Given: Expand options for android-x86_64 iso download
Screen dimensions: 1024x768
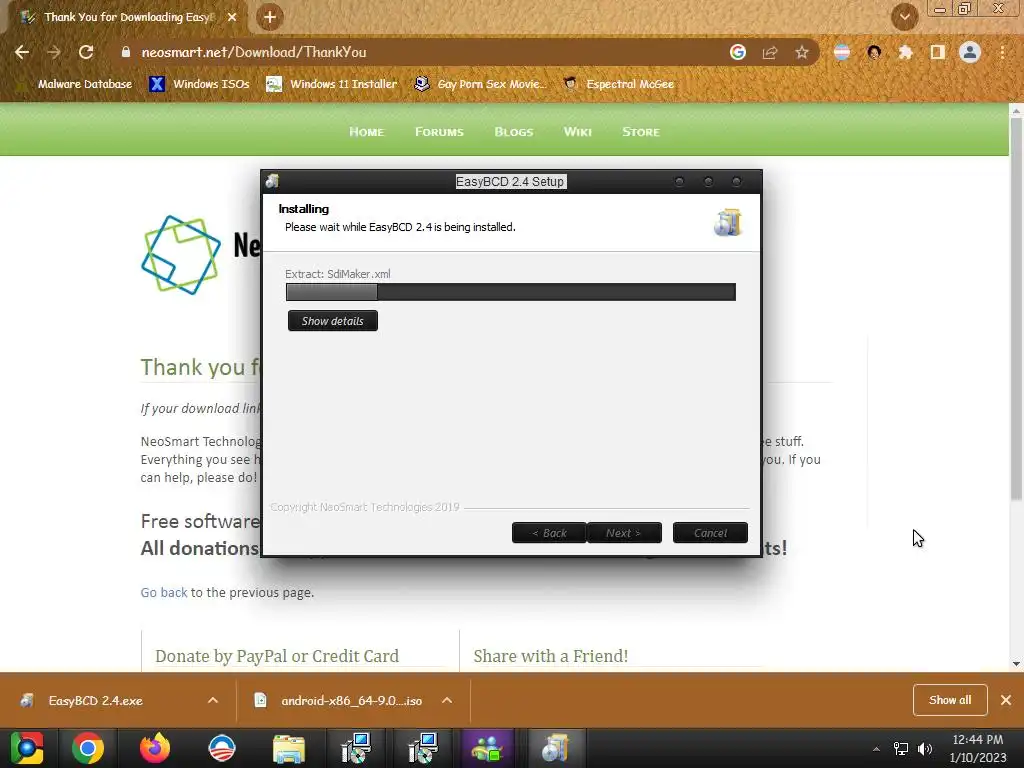Looking at the screenshot, I should click(x=447, y=700).
